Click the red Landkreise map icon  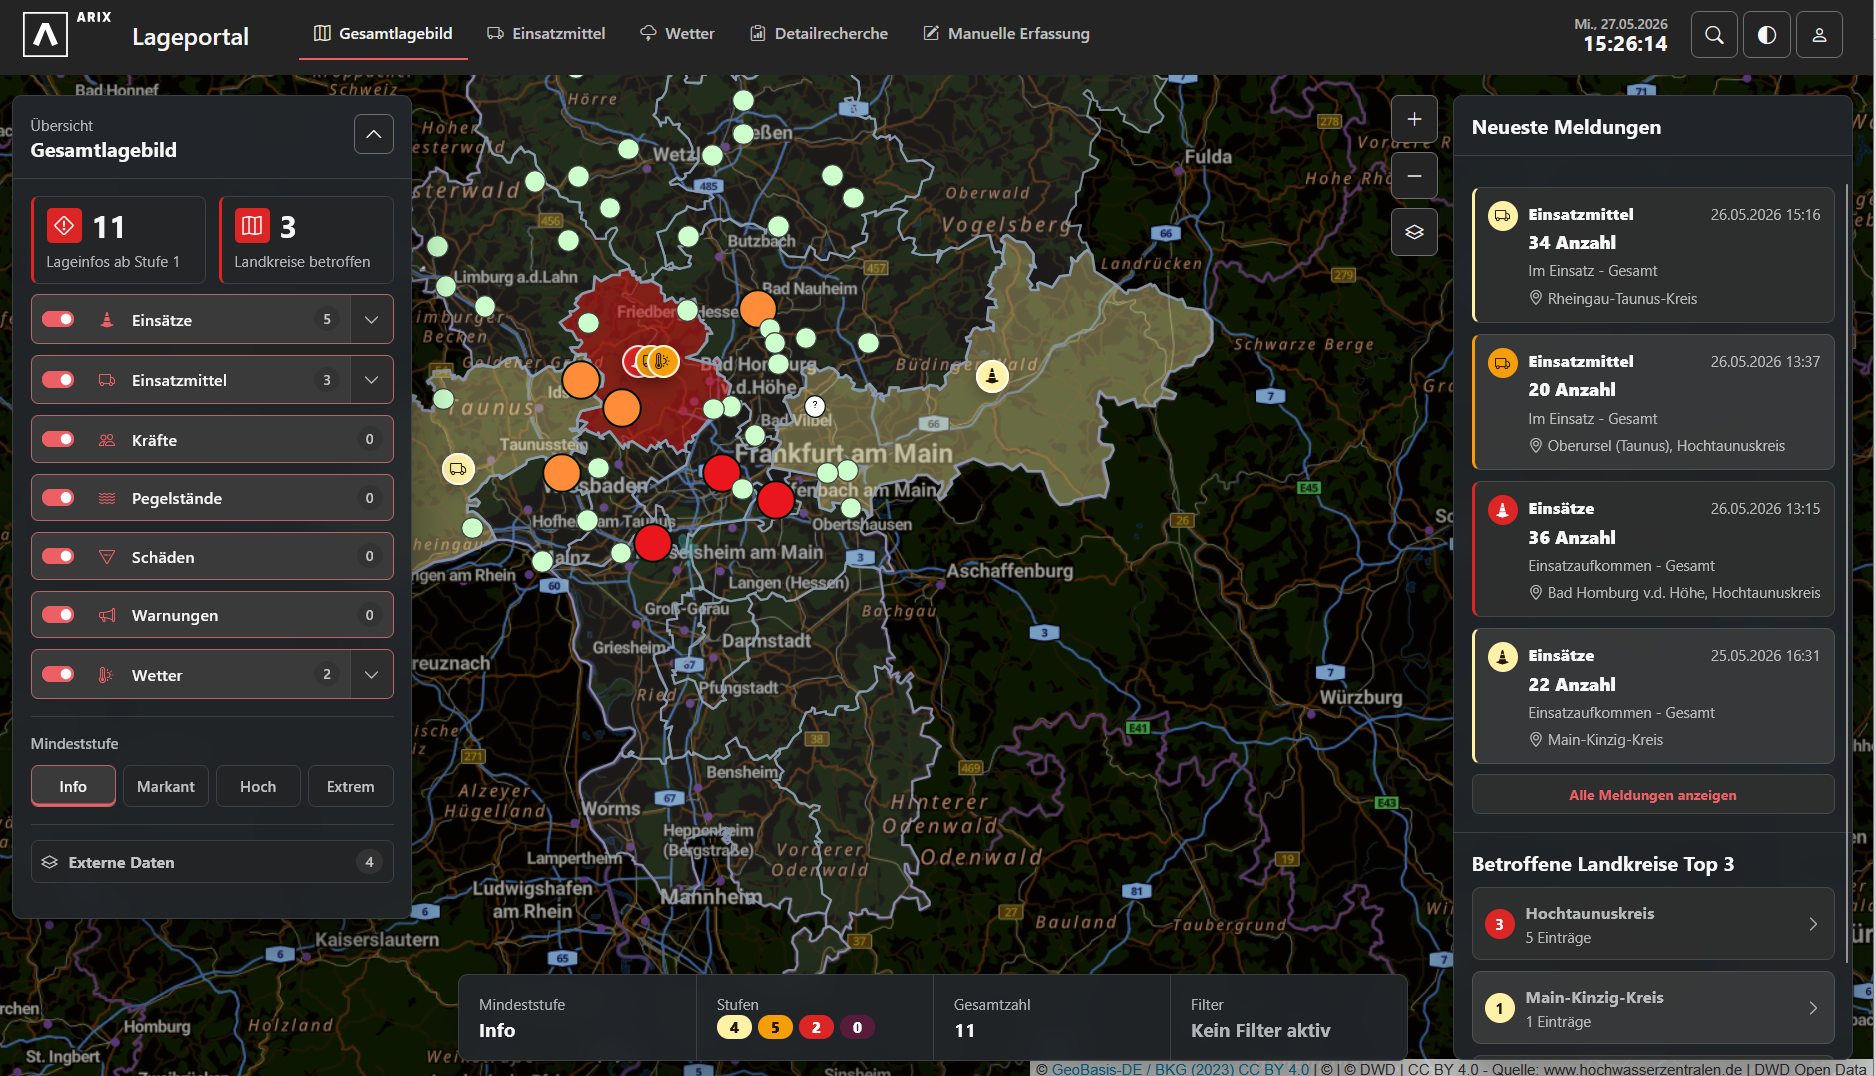252,226
